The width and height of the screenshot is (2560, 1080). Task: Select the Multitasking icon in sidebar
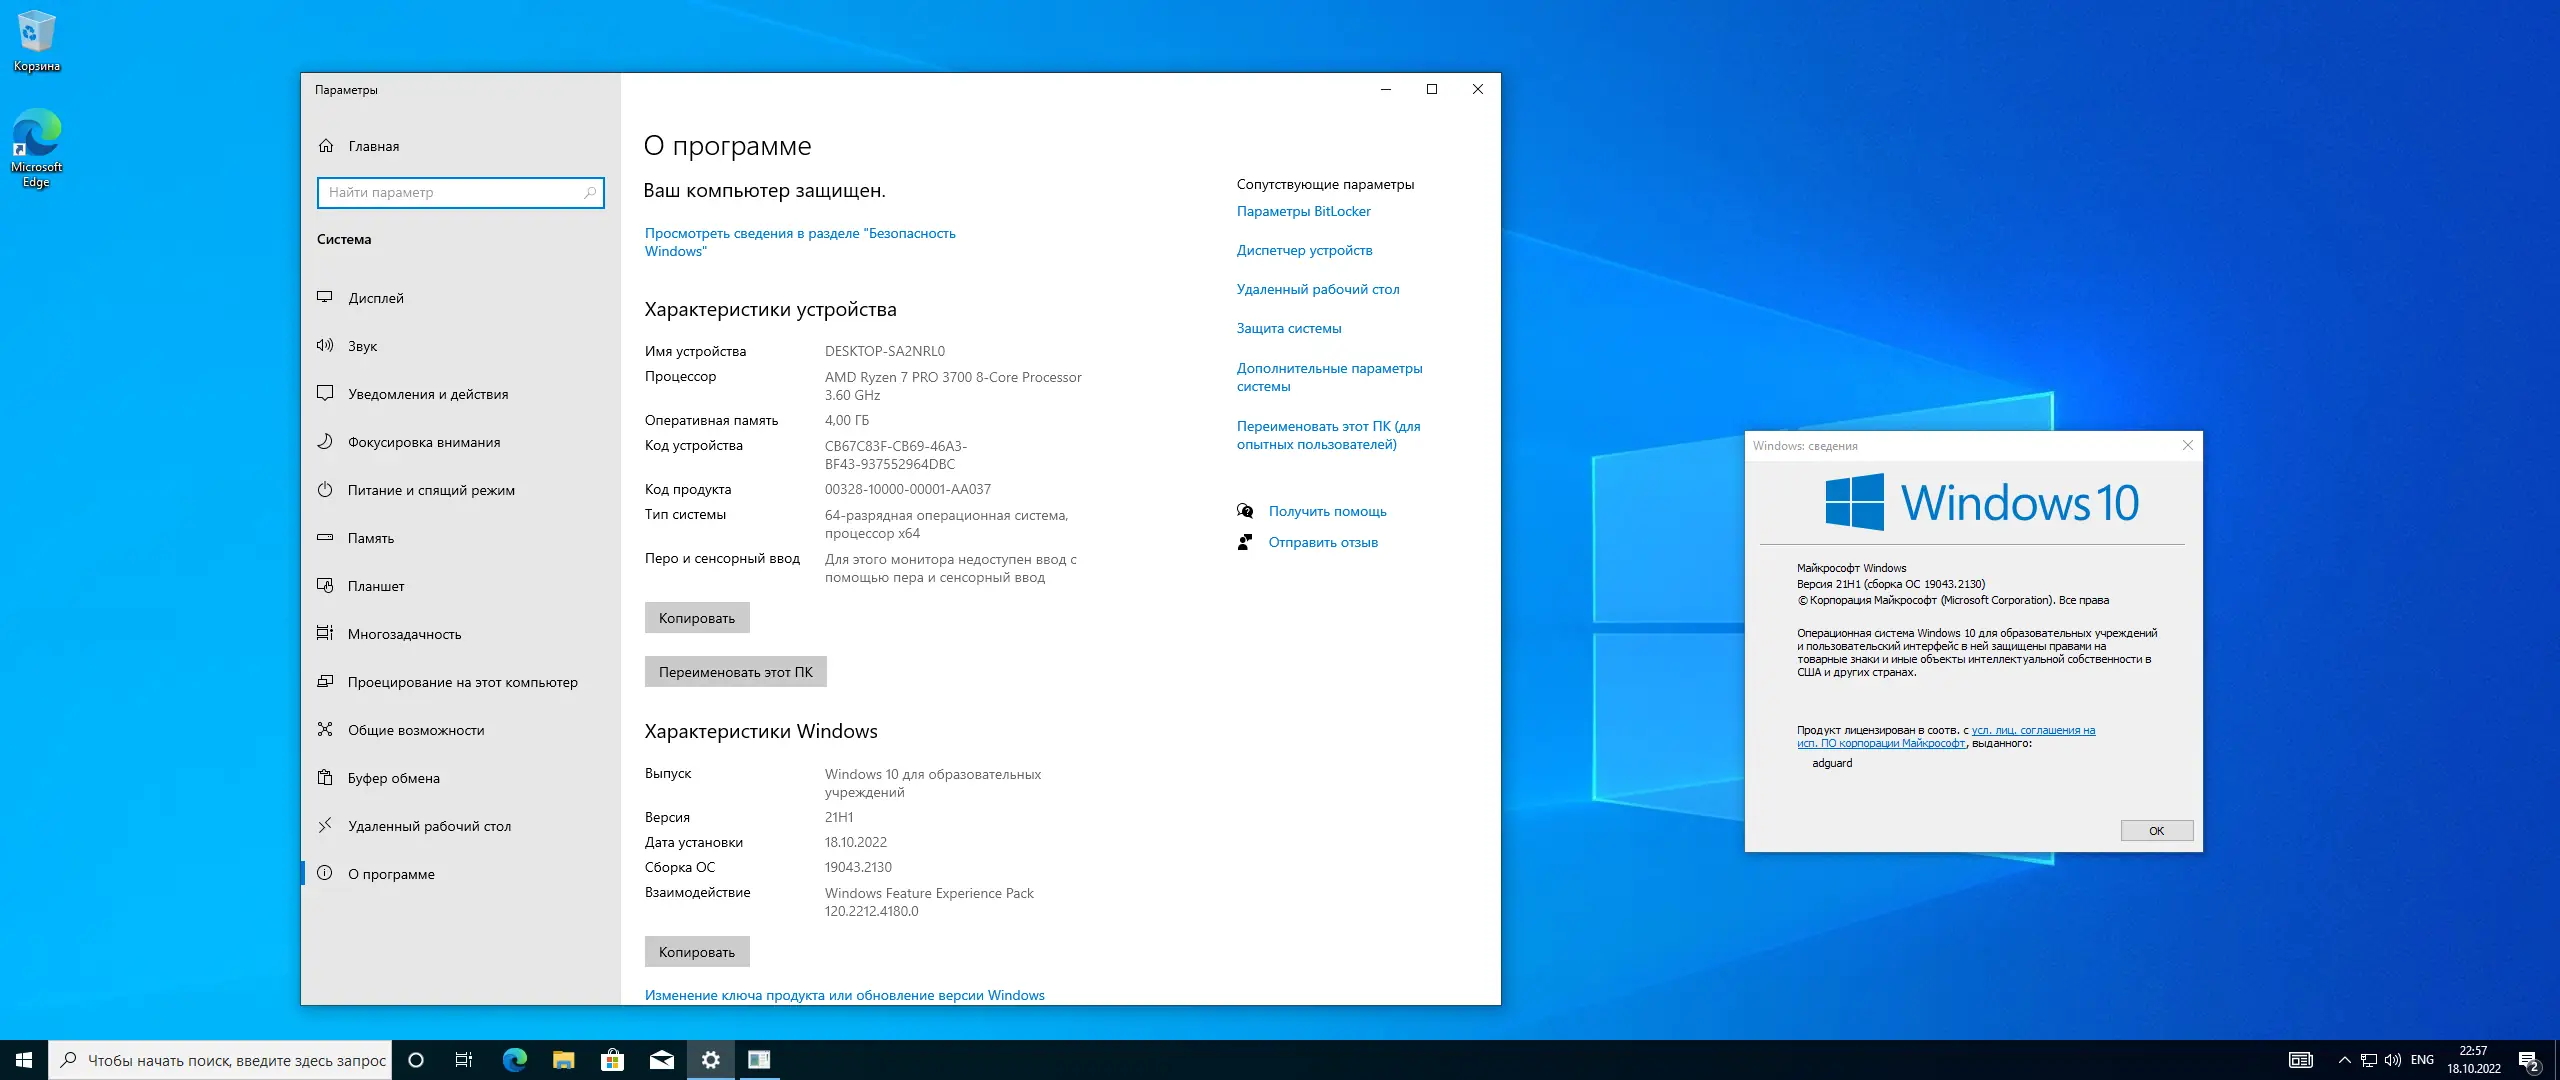pyautogui.click(x=325, y=633)
